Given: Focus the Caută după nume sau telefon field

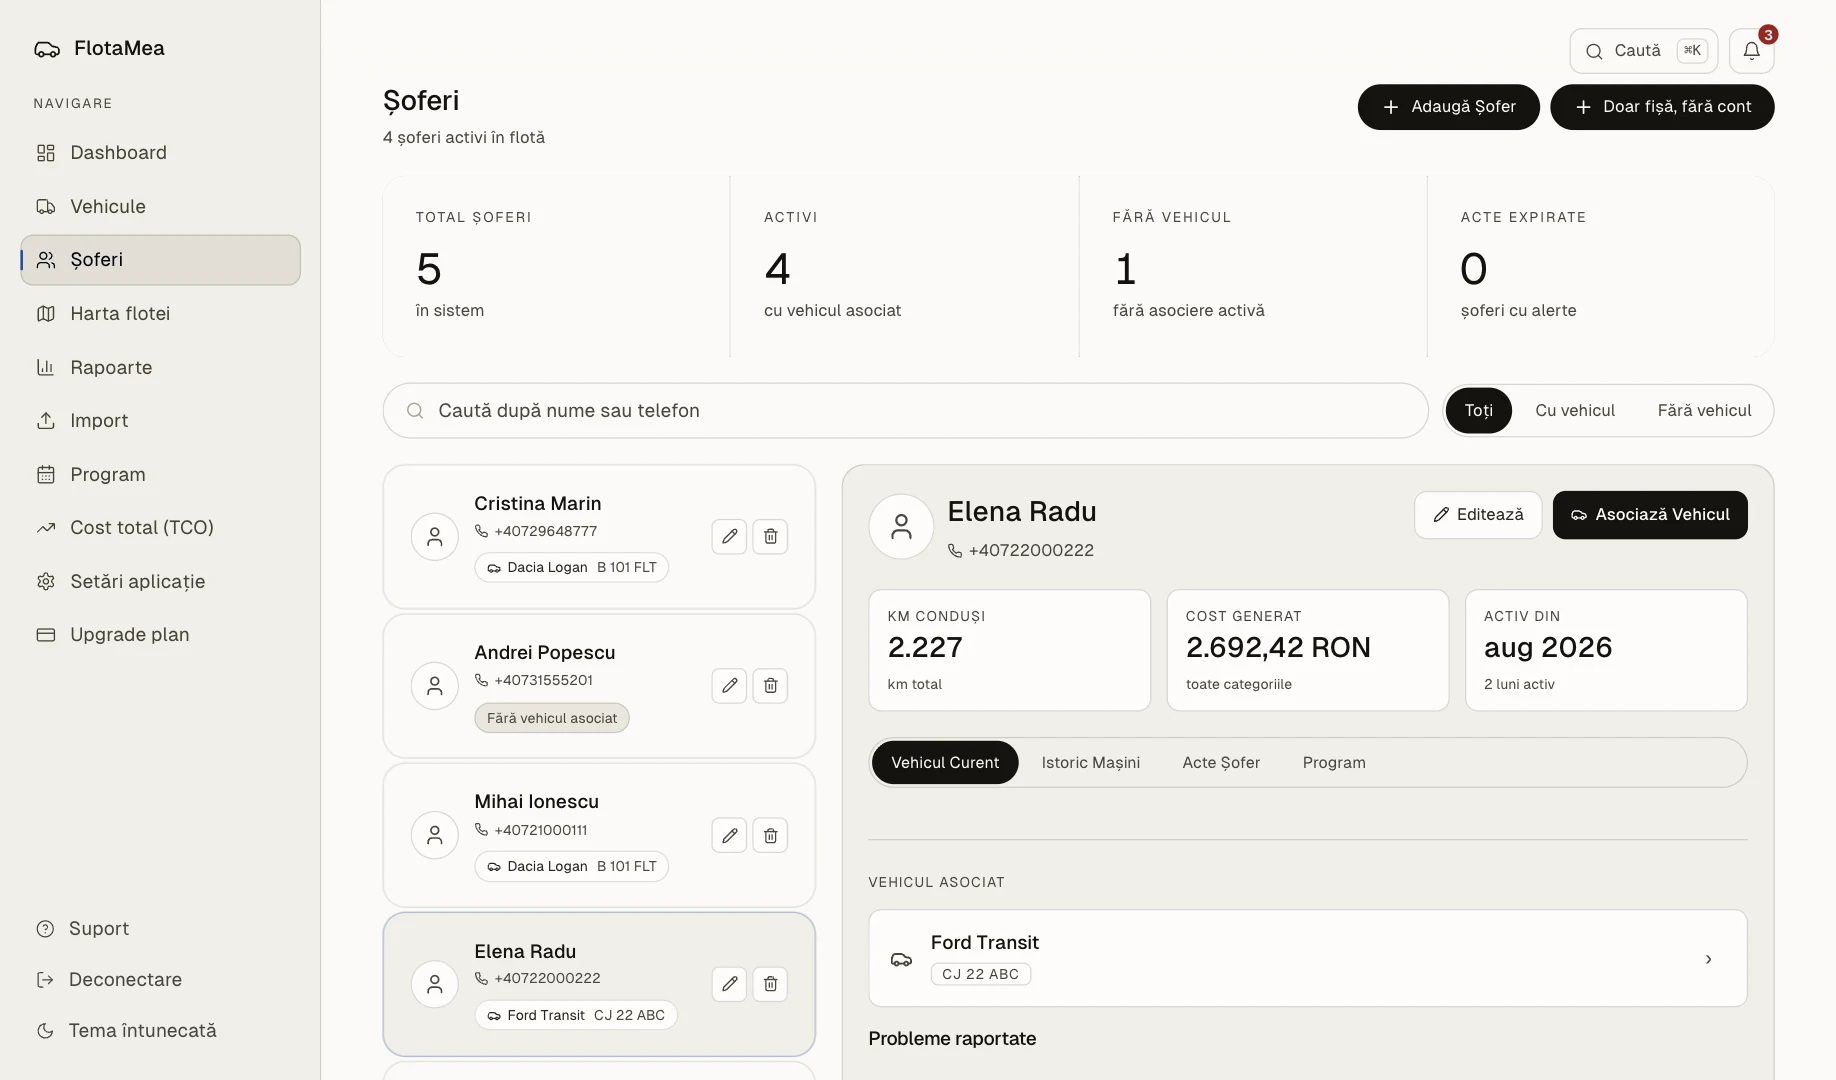Looking at the screenshot, I should (x=905, y=411).
